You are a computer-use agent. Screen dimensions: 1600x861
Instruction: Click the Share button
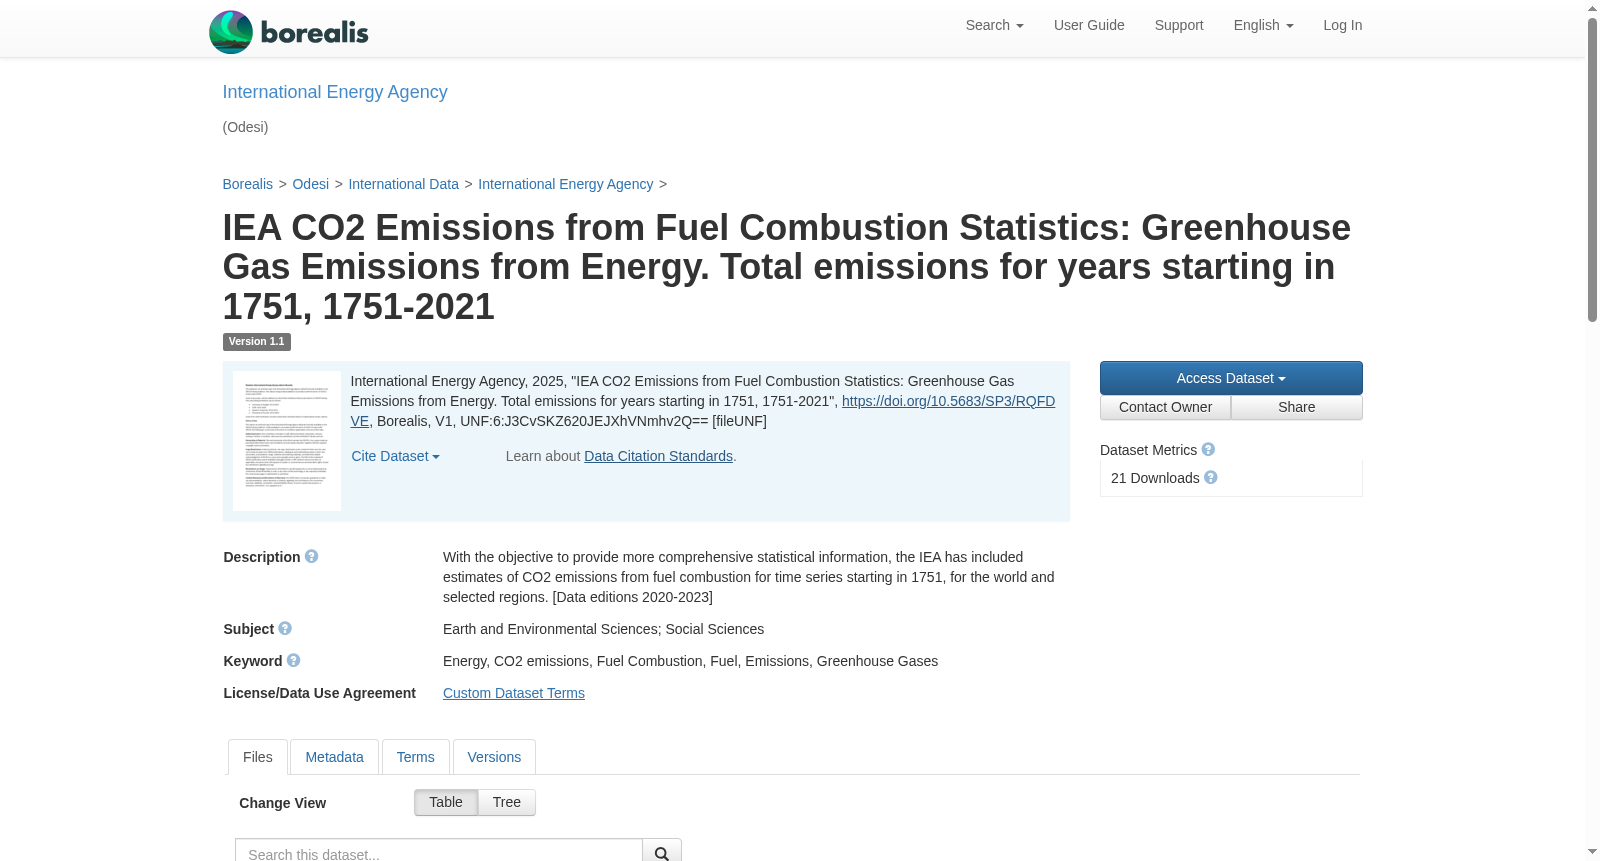pyautogui.click(x=1297, y=407)
